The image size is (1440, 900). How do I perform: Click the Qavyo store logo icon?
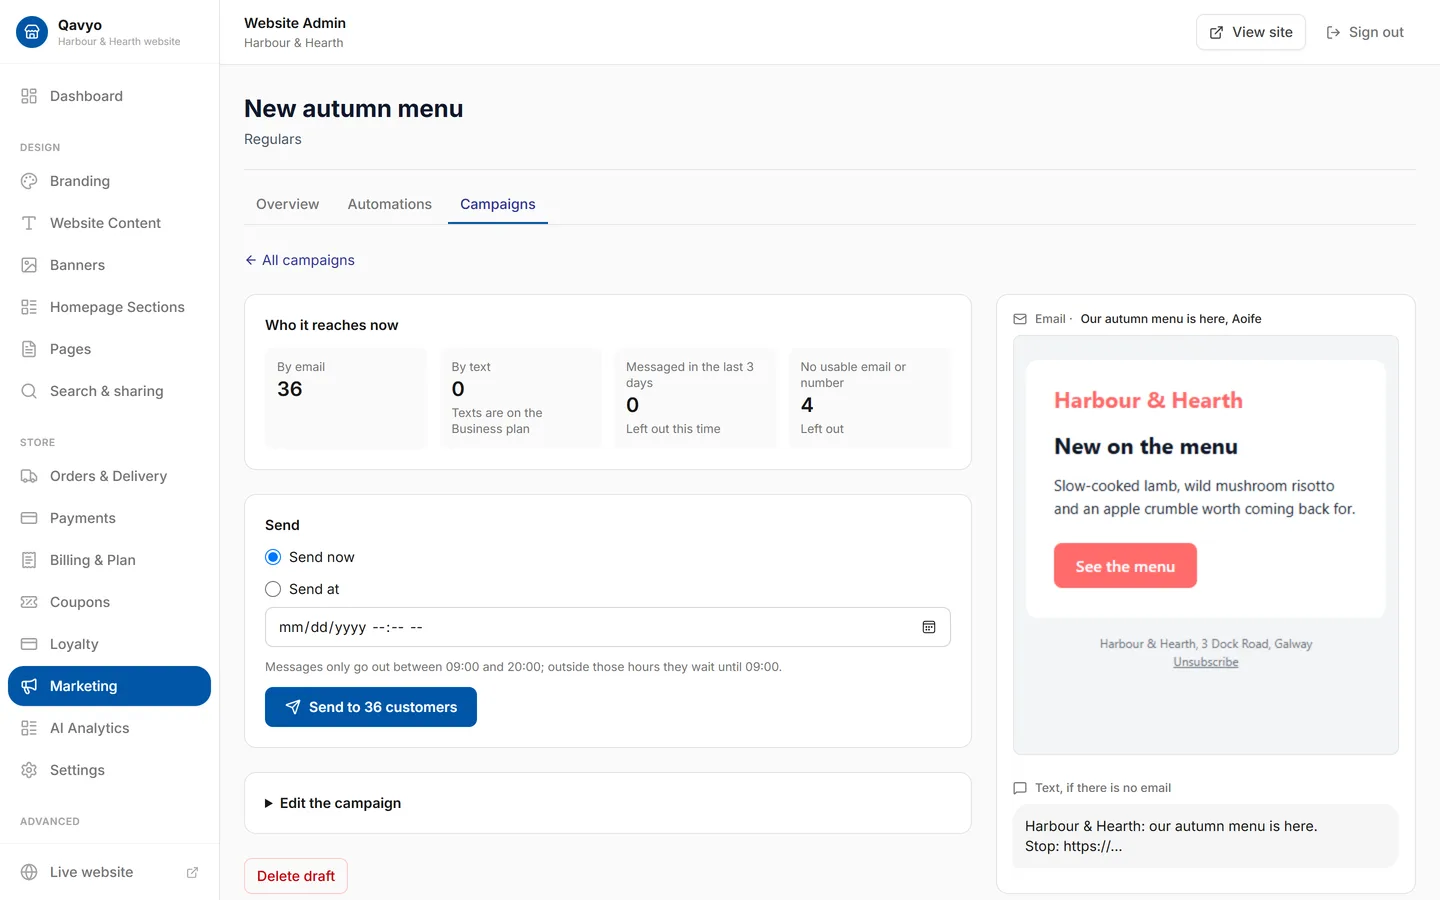coord(32,32)
